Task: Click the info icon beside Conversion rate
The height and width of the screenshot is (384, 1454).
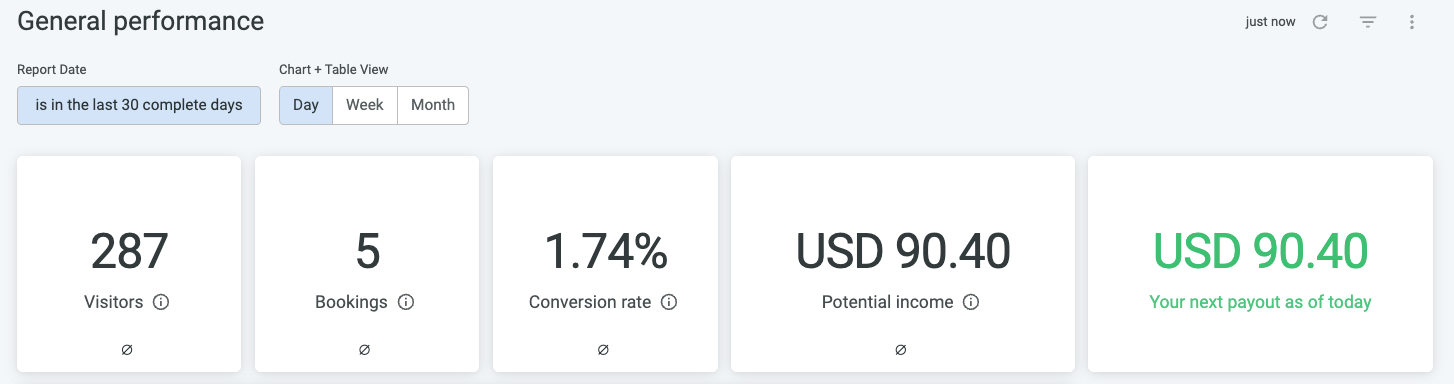Action: [669, 302]
